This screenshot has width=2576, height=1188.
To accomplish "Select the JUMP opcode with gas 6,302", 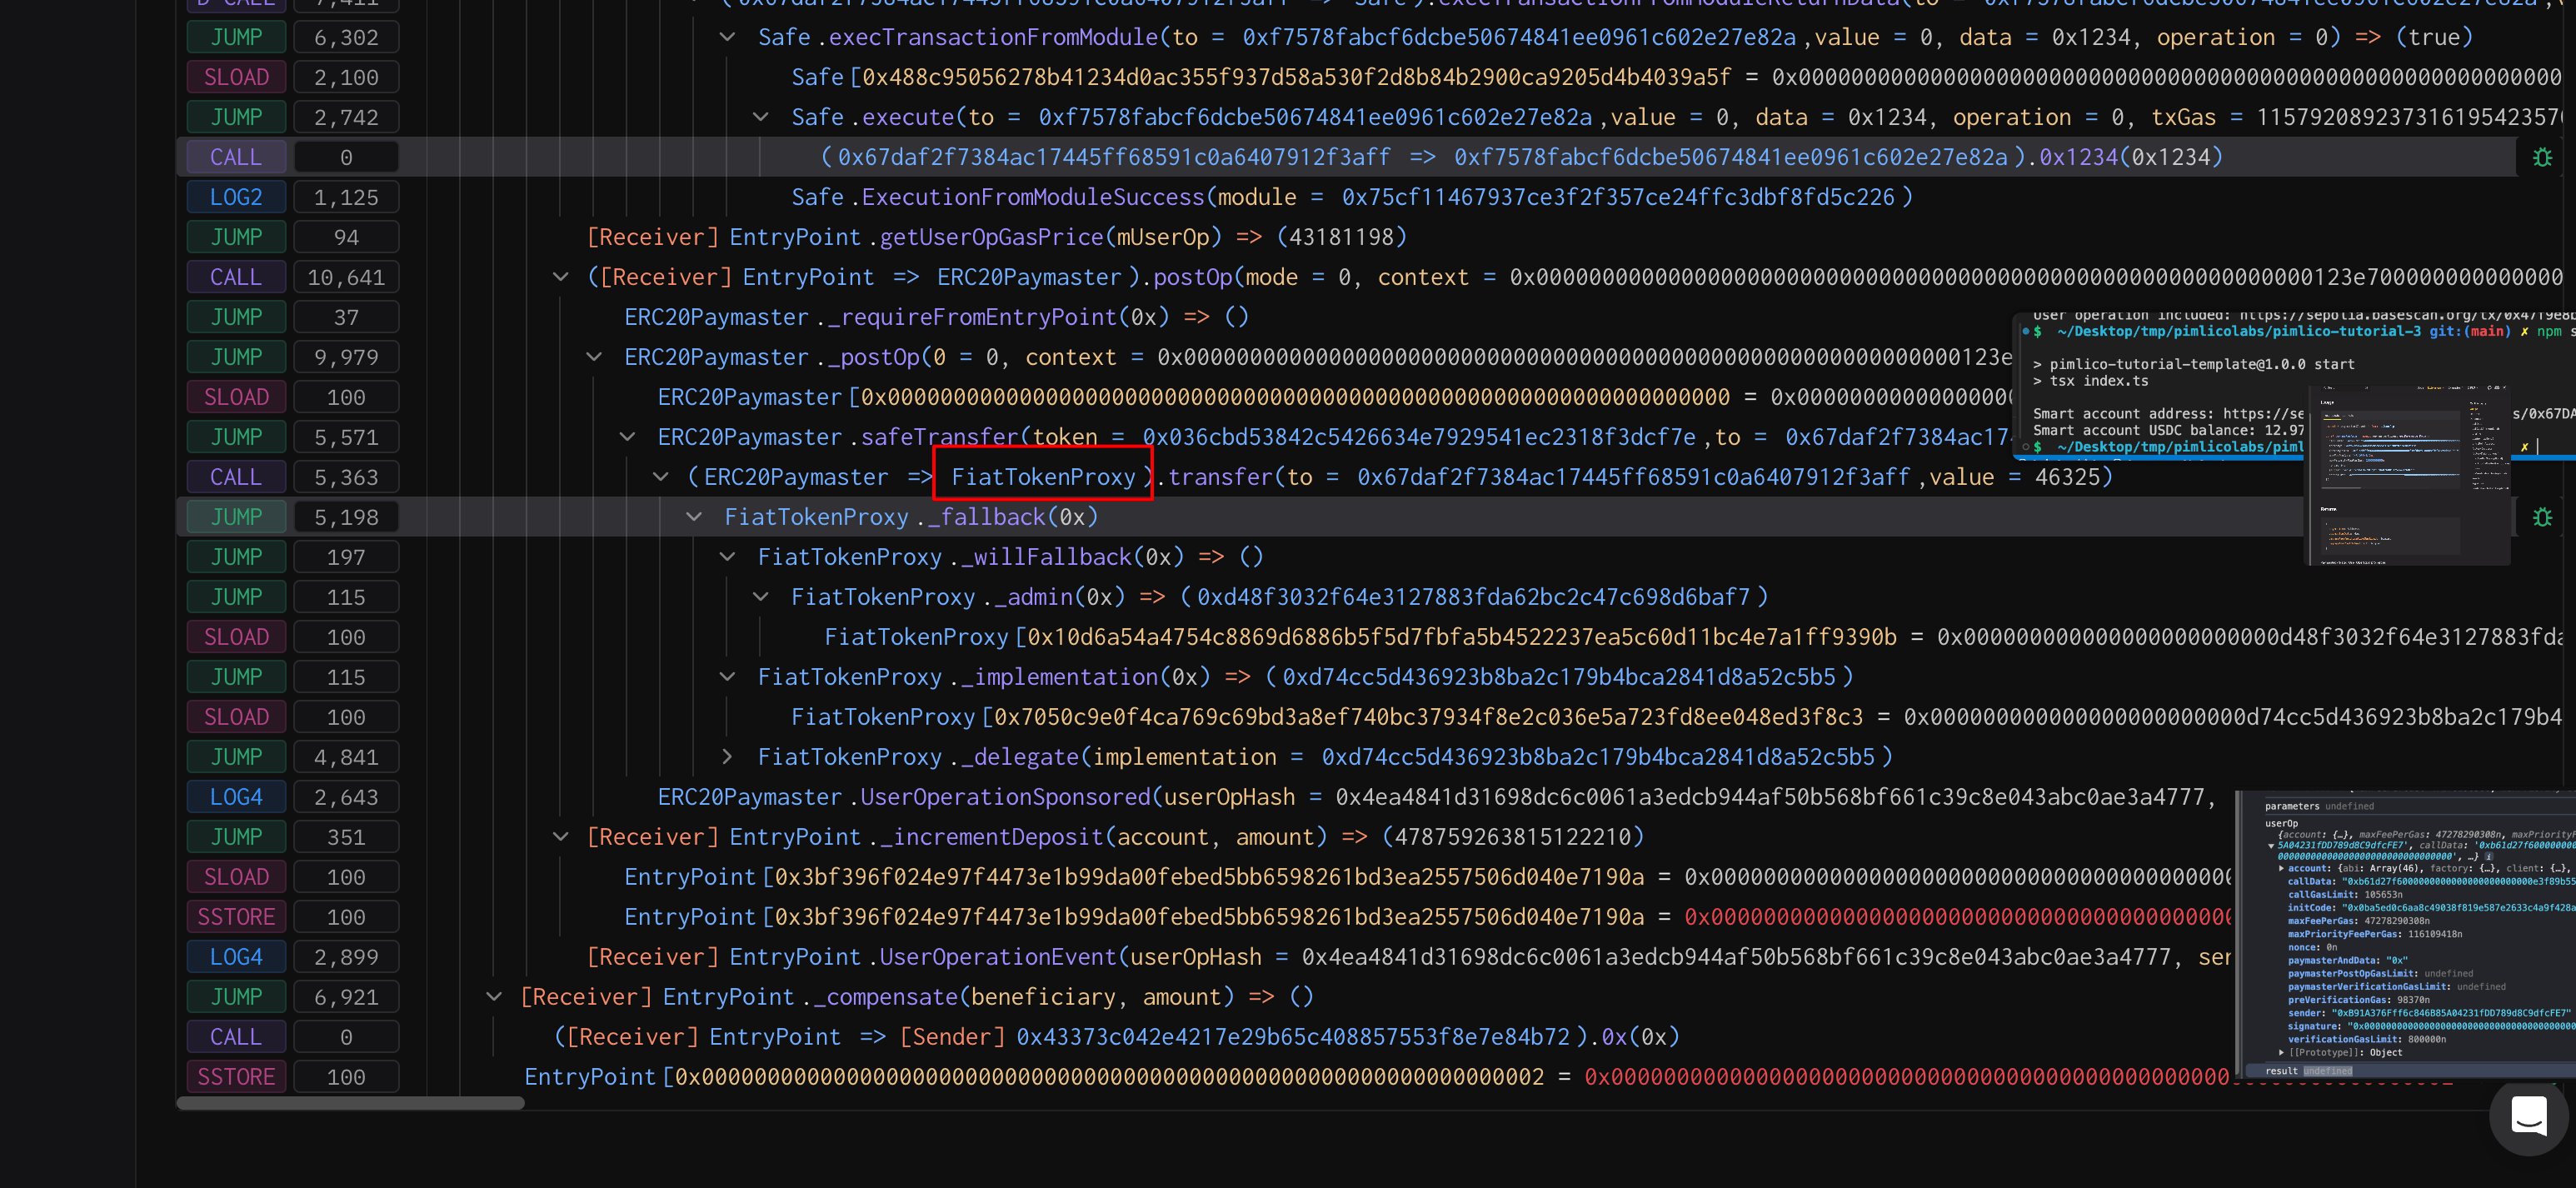I will tap(236, 37).
